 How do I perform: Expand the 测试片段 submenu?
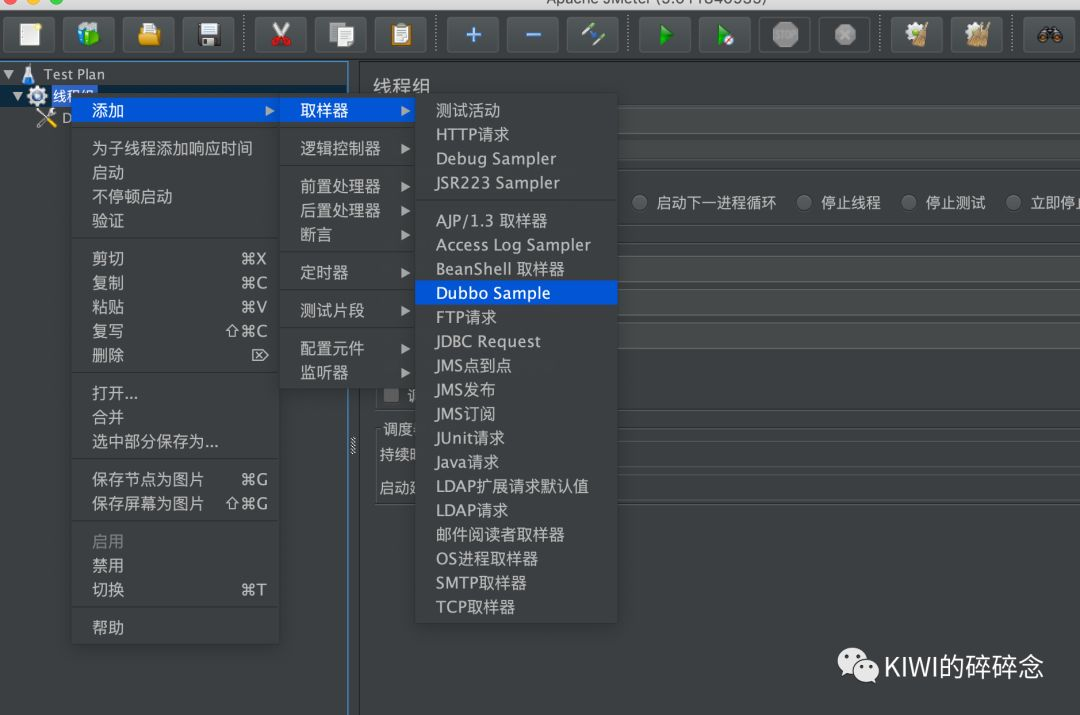coord(347,310)
